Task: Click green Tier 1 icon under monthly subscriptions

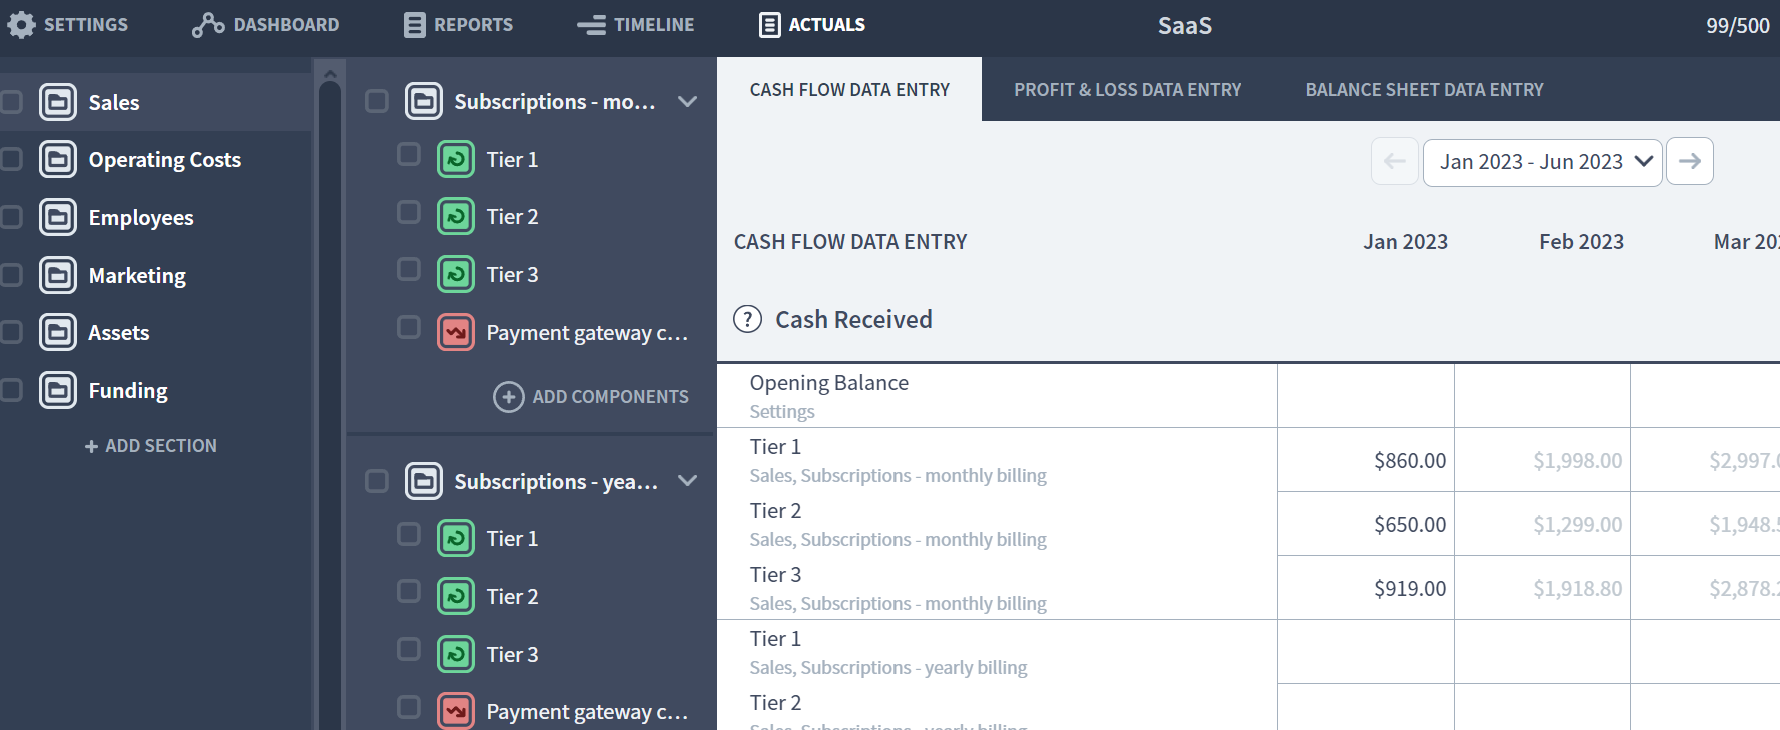Action: pos(456,159)
